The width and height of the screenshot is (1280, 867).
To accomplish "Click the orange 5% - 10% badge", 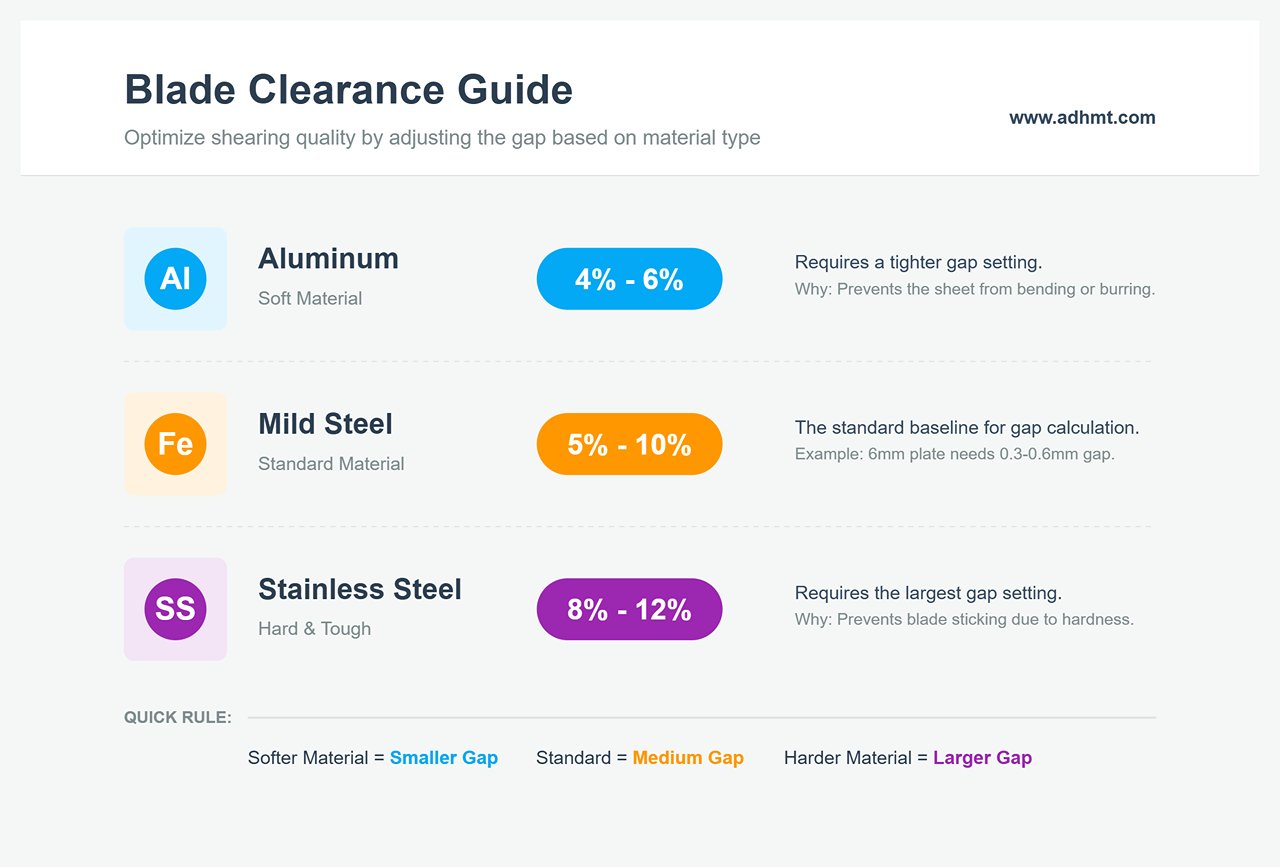I will [x=629, y=444].
